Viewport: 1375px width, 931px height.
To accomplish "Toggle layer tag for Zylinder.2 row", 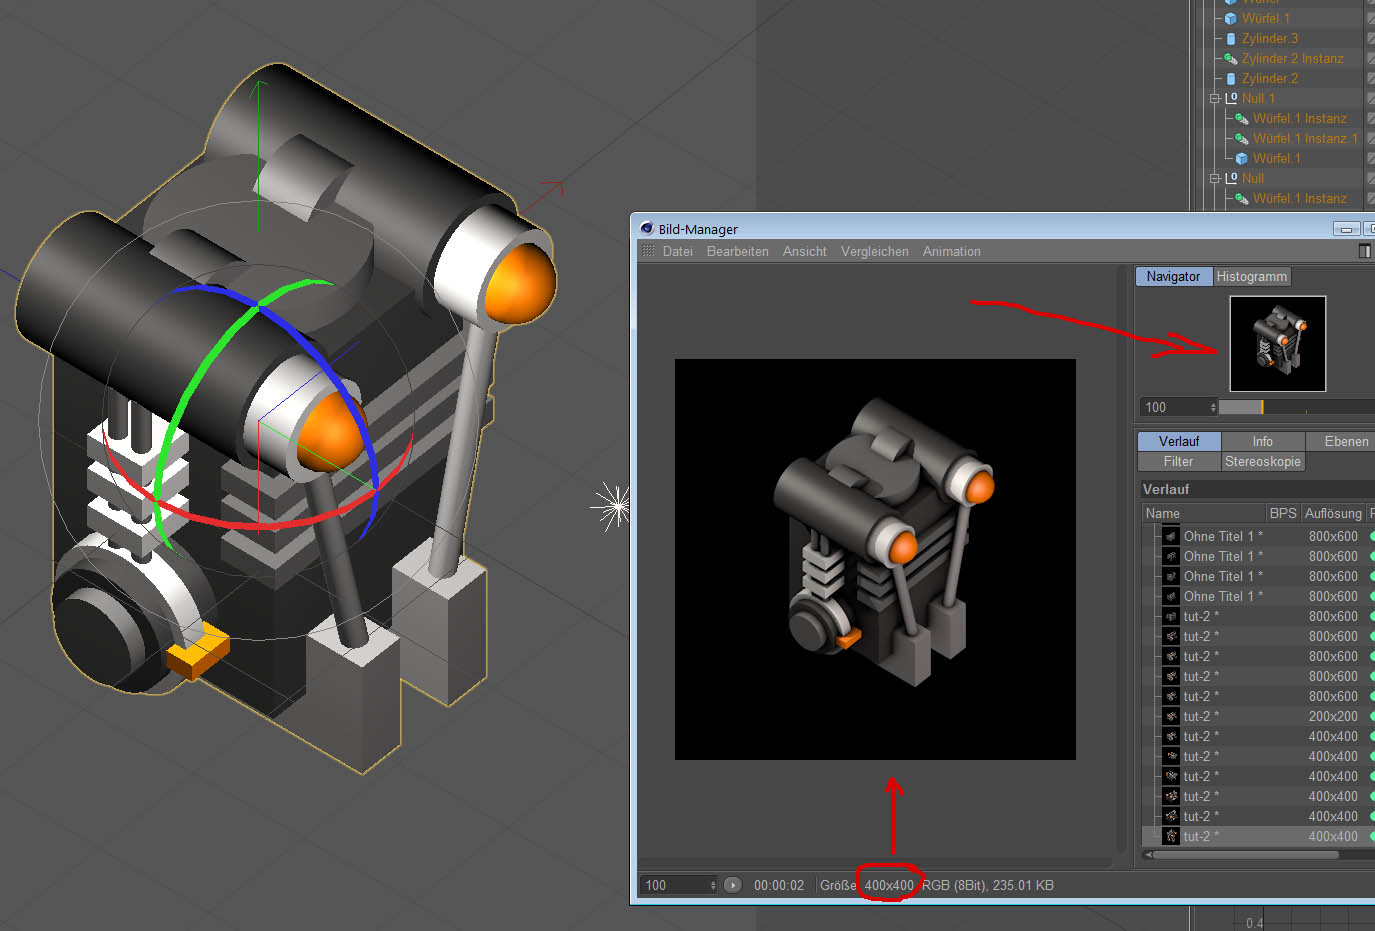I will coord(1371,78).
